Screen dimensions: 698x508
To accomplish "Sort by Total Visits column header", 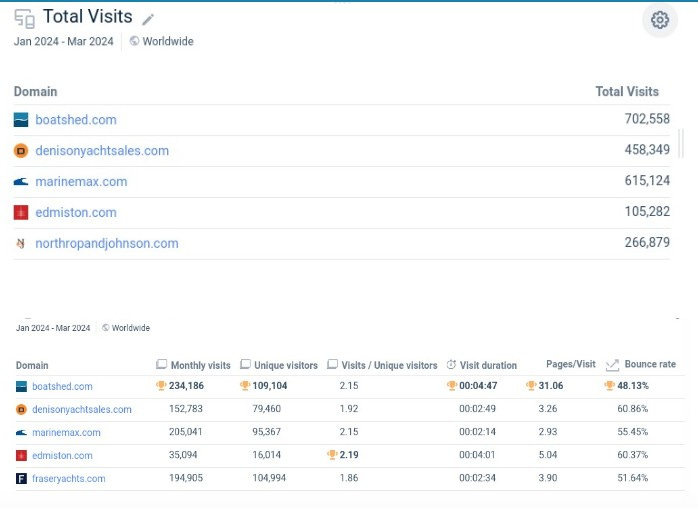I will tap(627, 91).
